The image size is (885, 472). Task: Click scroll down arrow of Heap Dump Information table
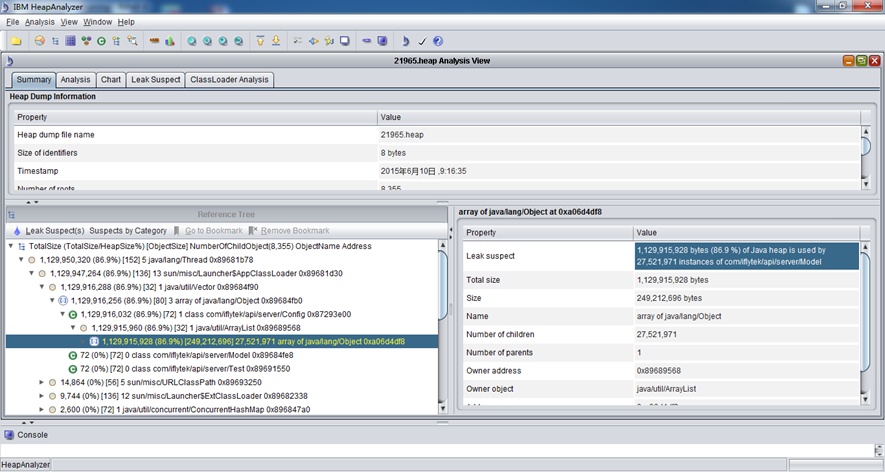tap(866, 184)
